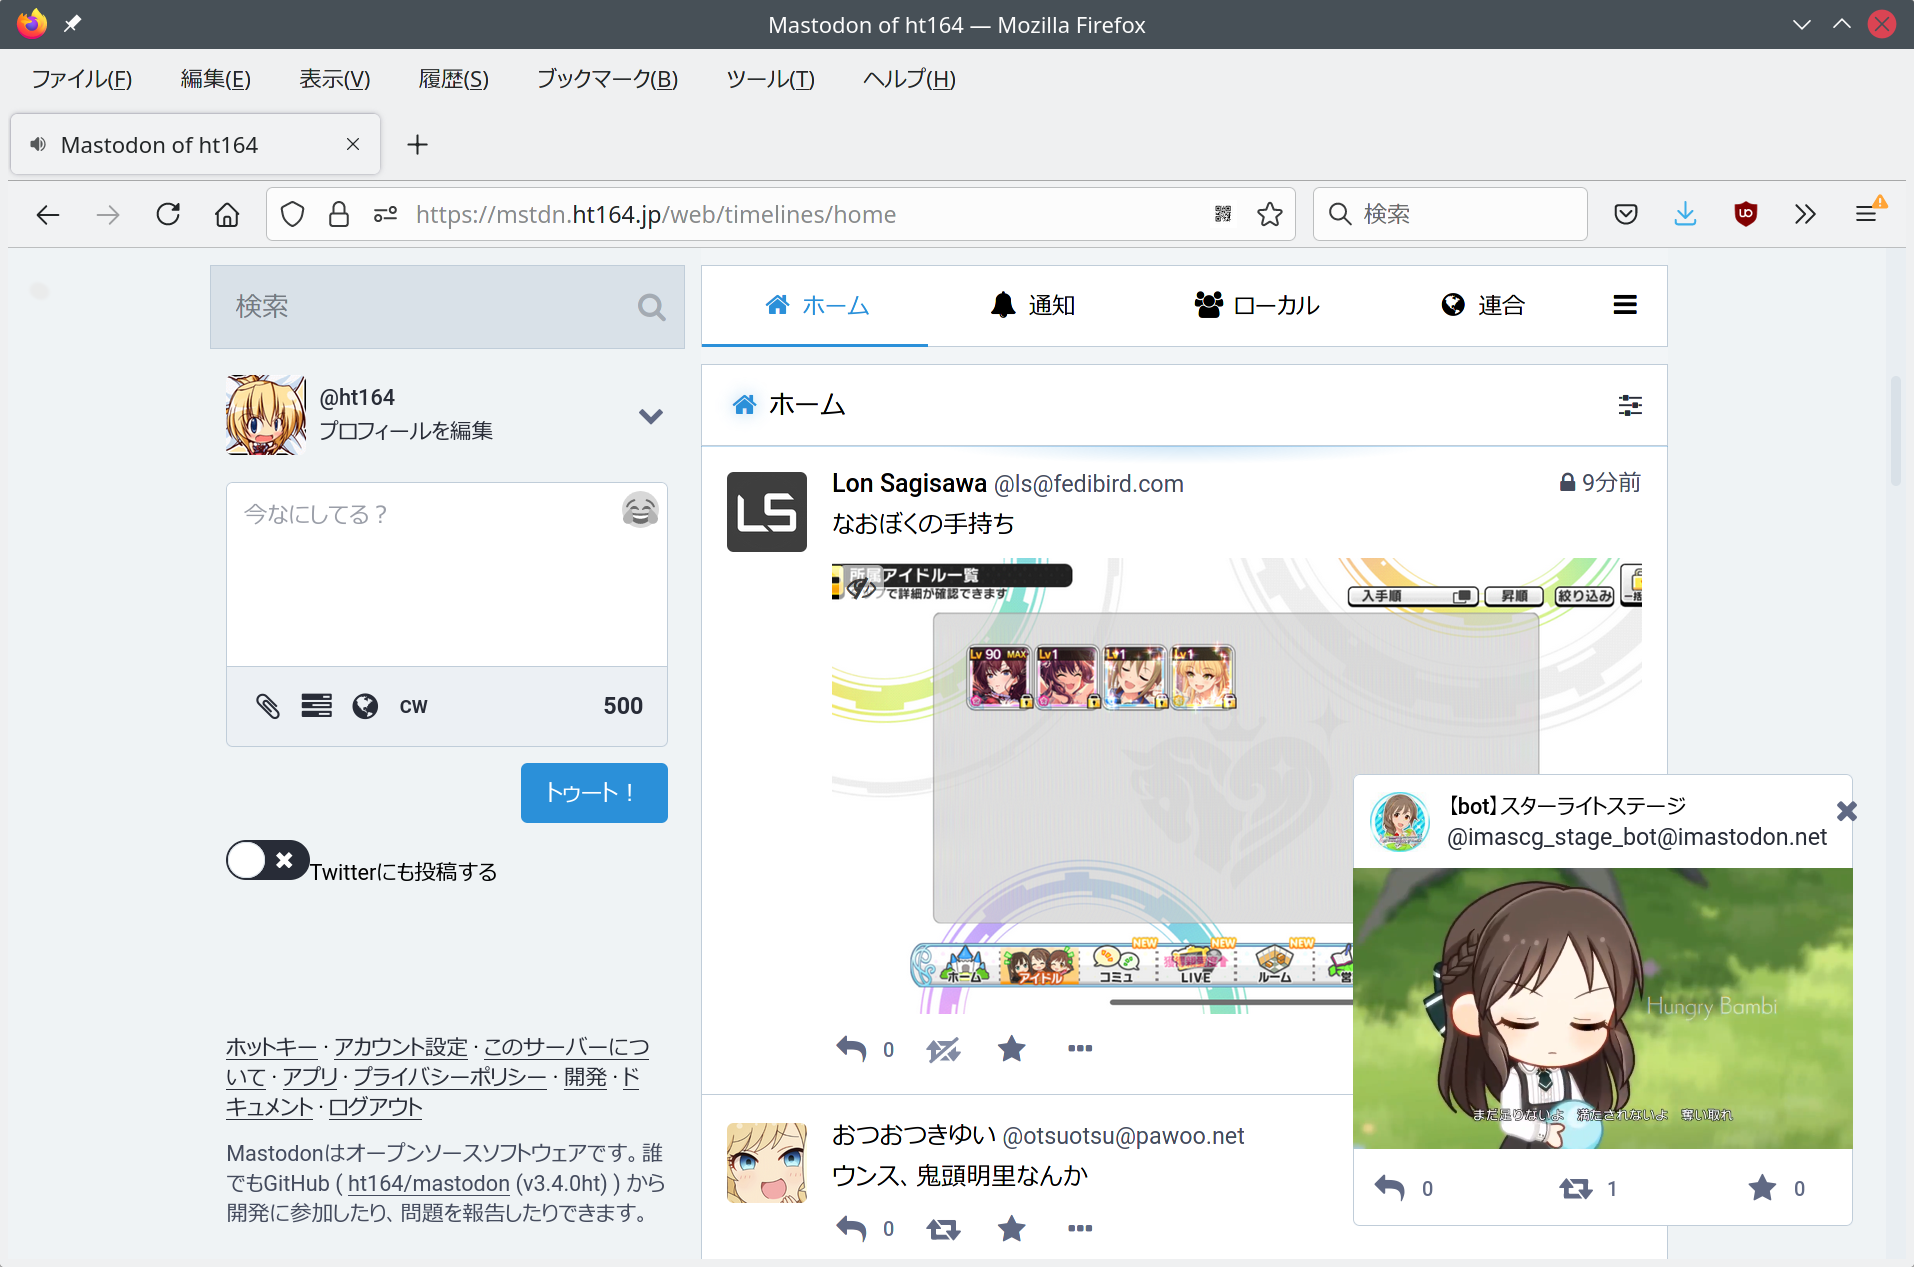Open the ツール(T) menu
The height and width of the screenshot is (1267, 1914).
click(770, 79)
